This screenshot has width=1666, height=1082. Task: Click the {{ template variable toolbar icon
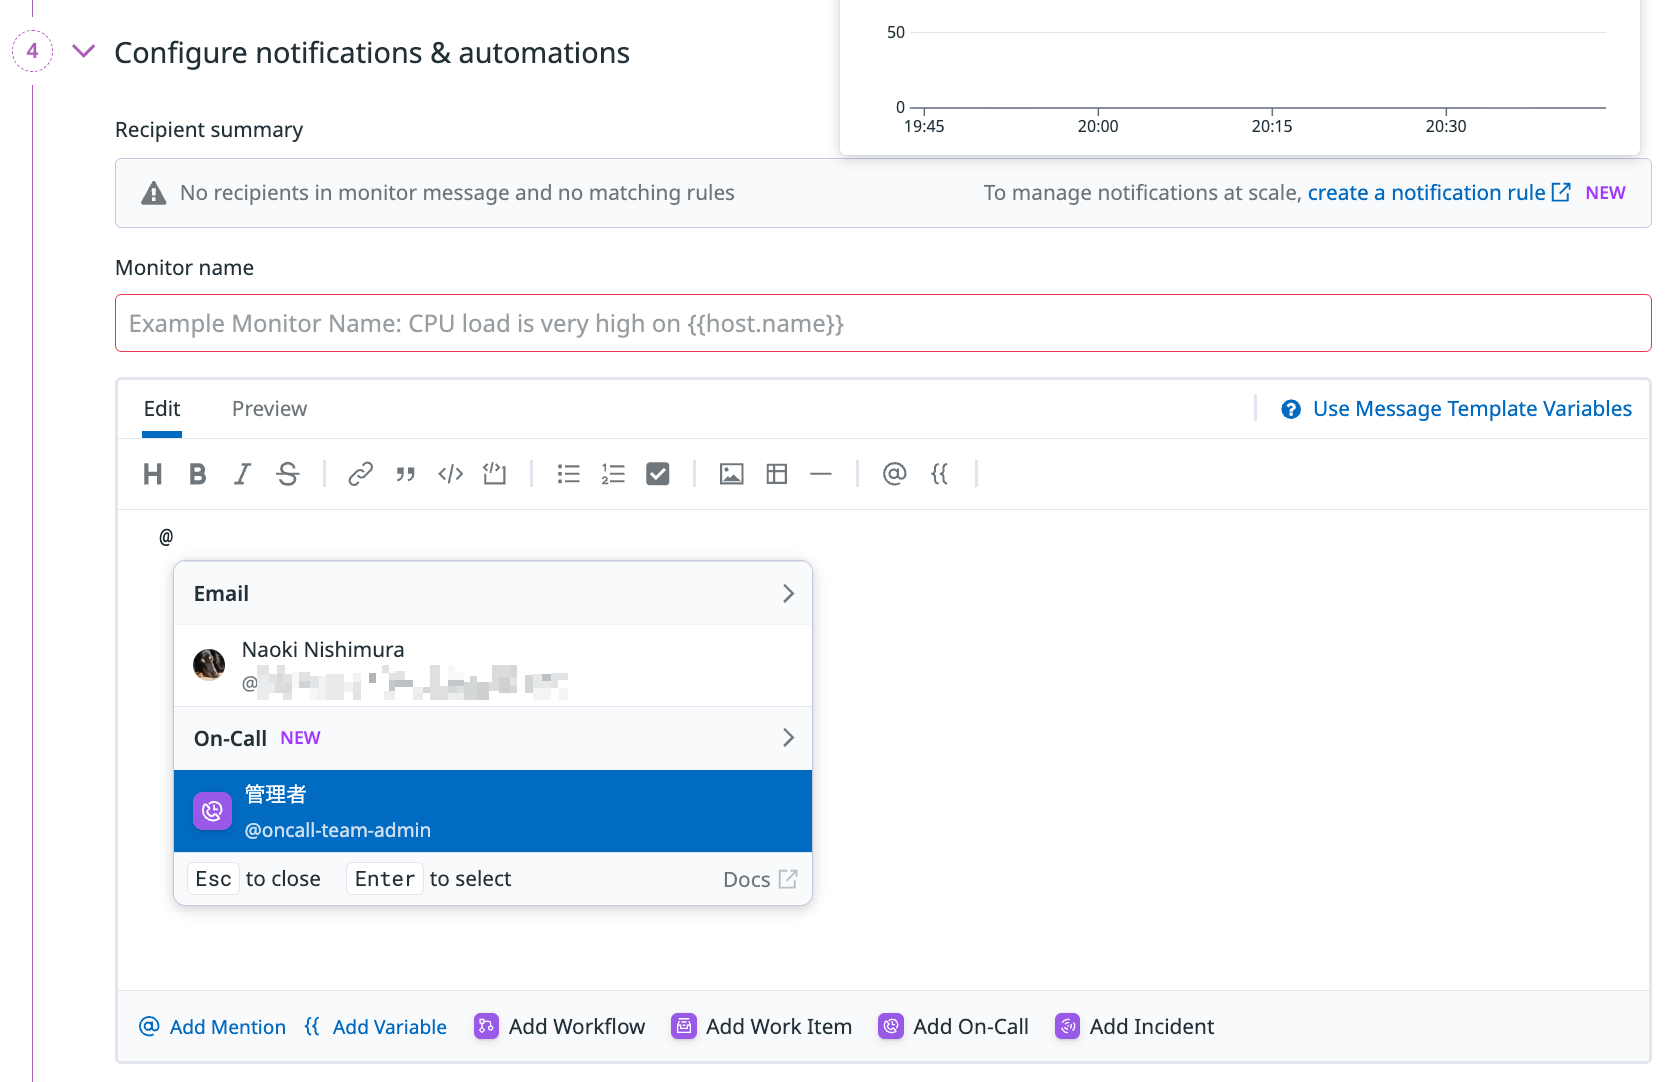939,474
